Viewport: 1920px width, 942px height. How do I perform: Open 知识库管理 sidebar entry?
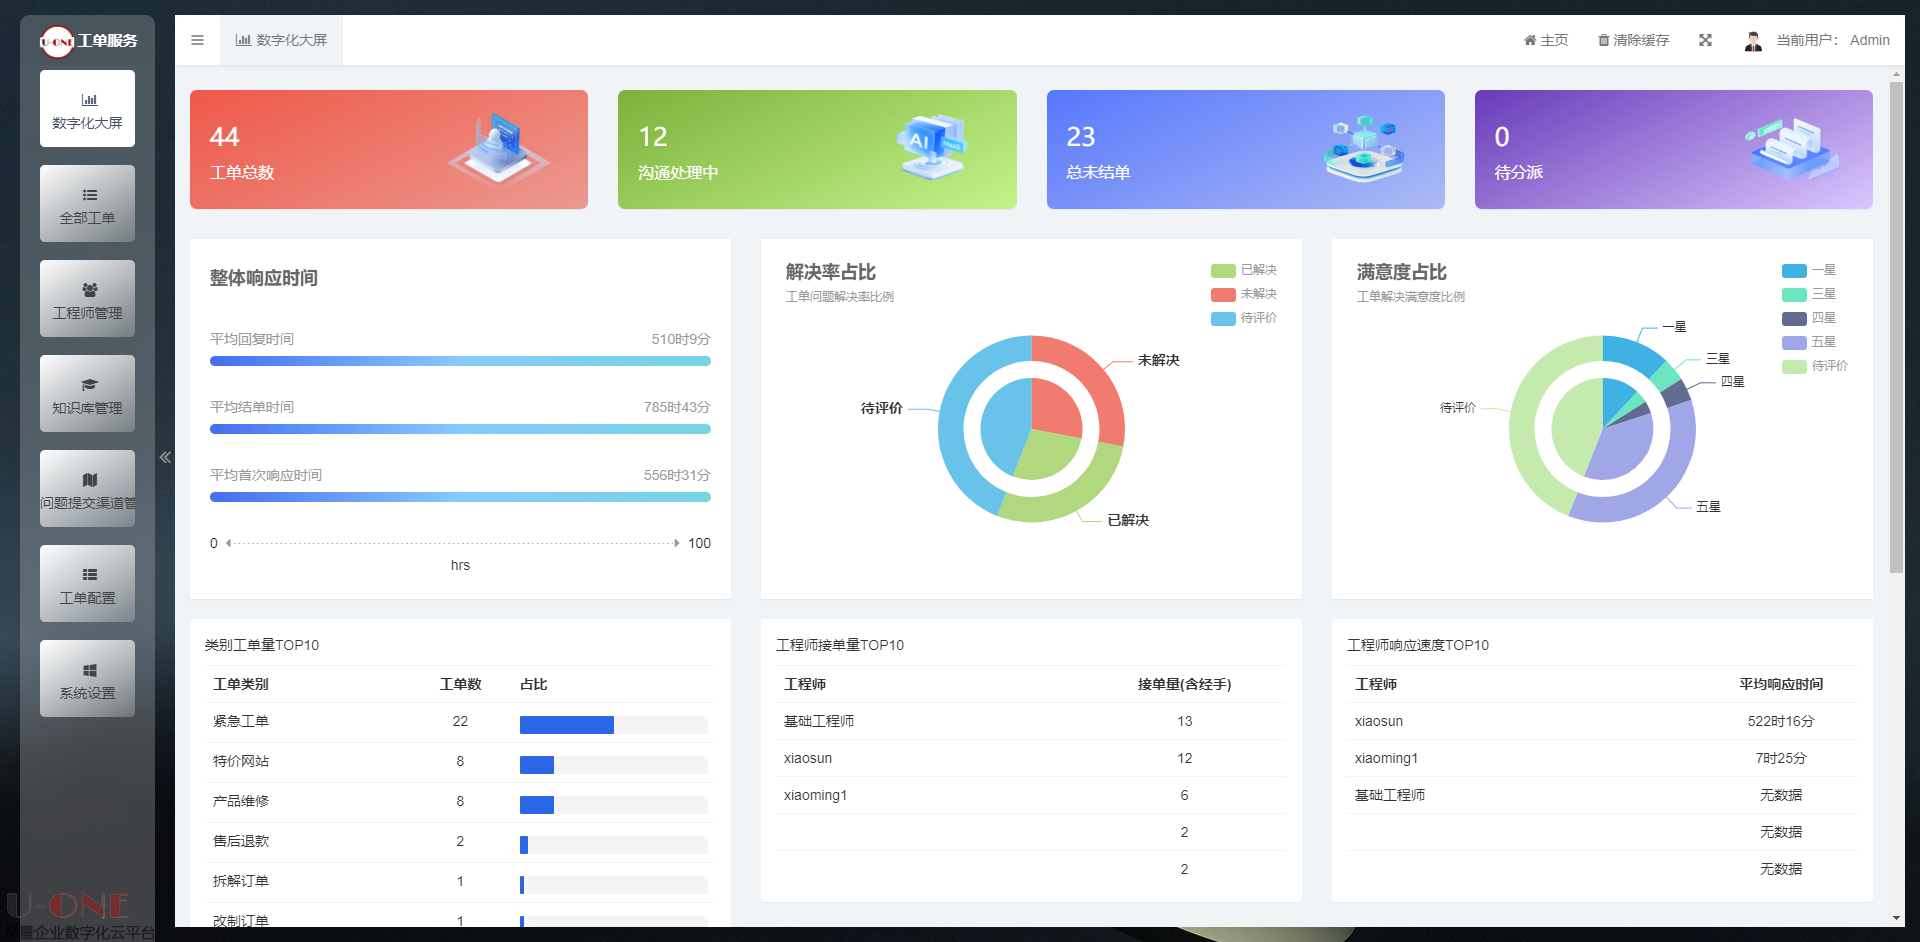point(87,394)
